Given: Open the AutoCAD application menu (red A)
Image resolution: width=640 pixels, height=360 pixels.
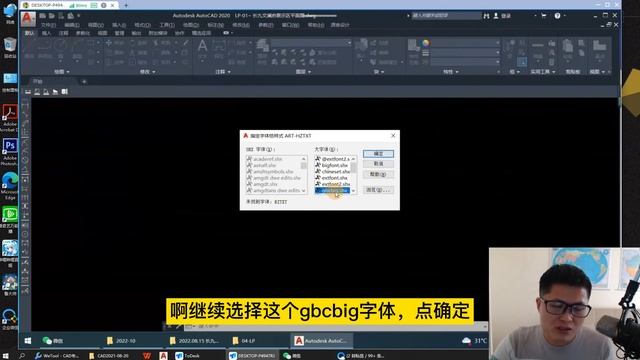Looking at the screenshot, I should 28,18.
